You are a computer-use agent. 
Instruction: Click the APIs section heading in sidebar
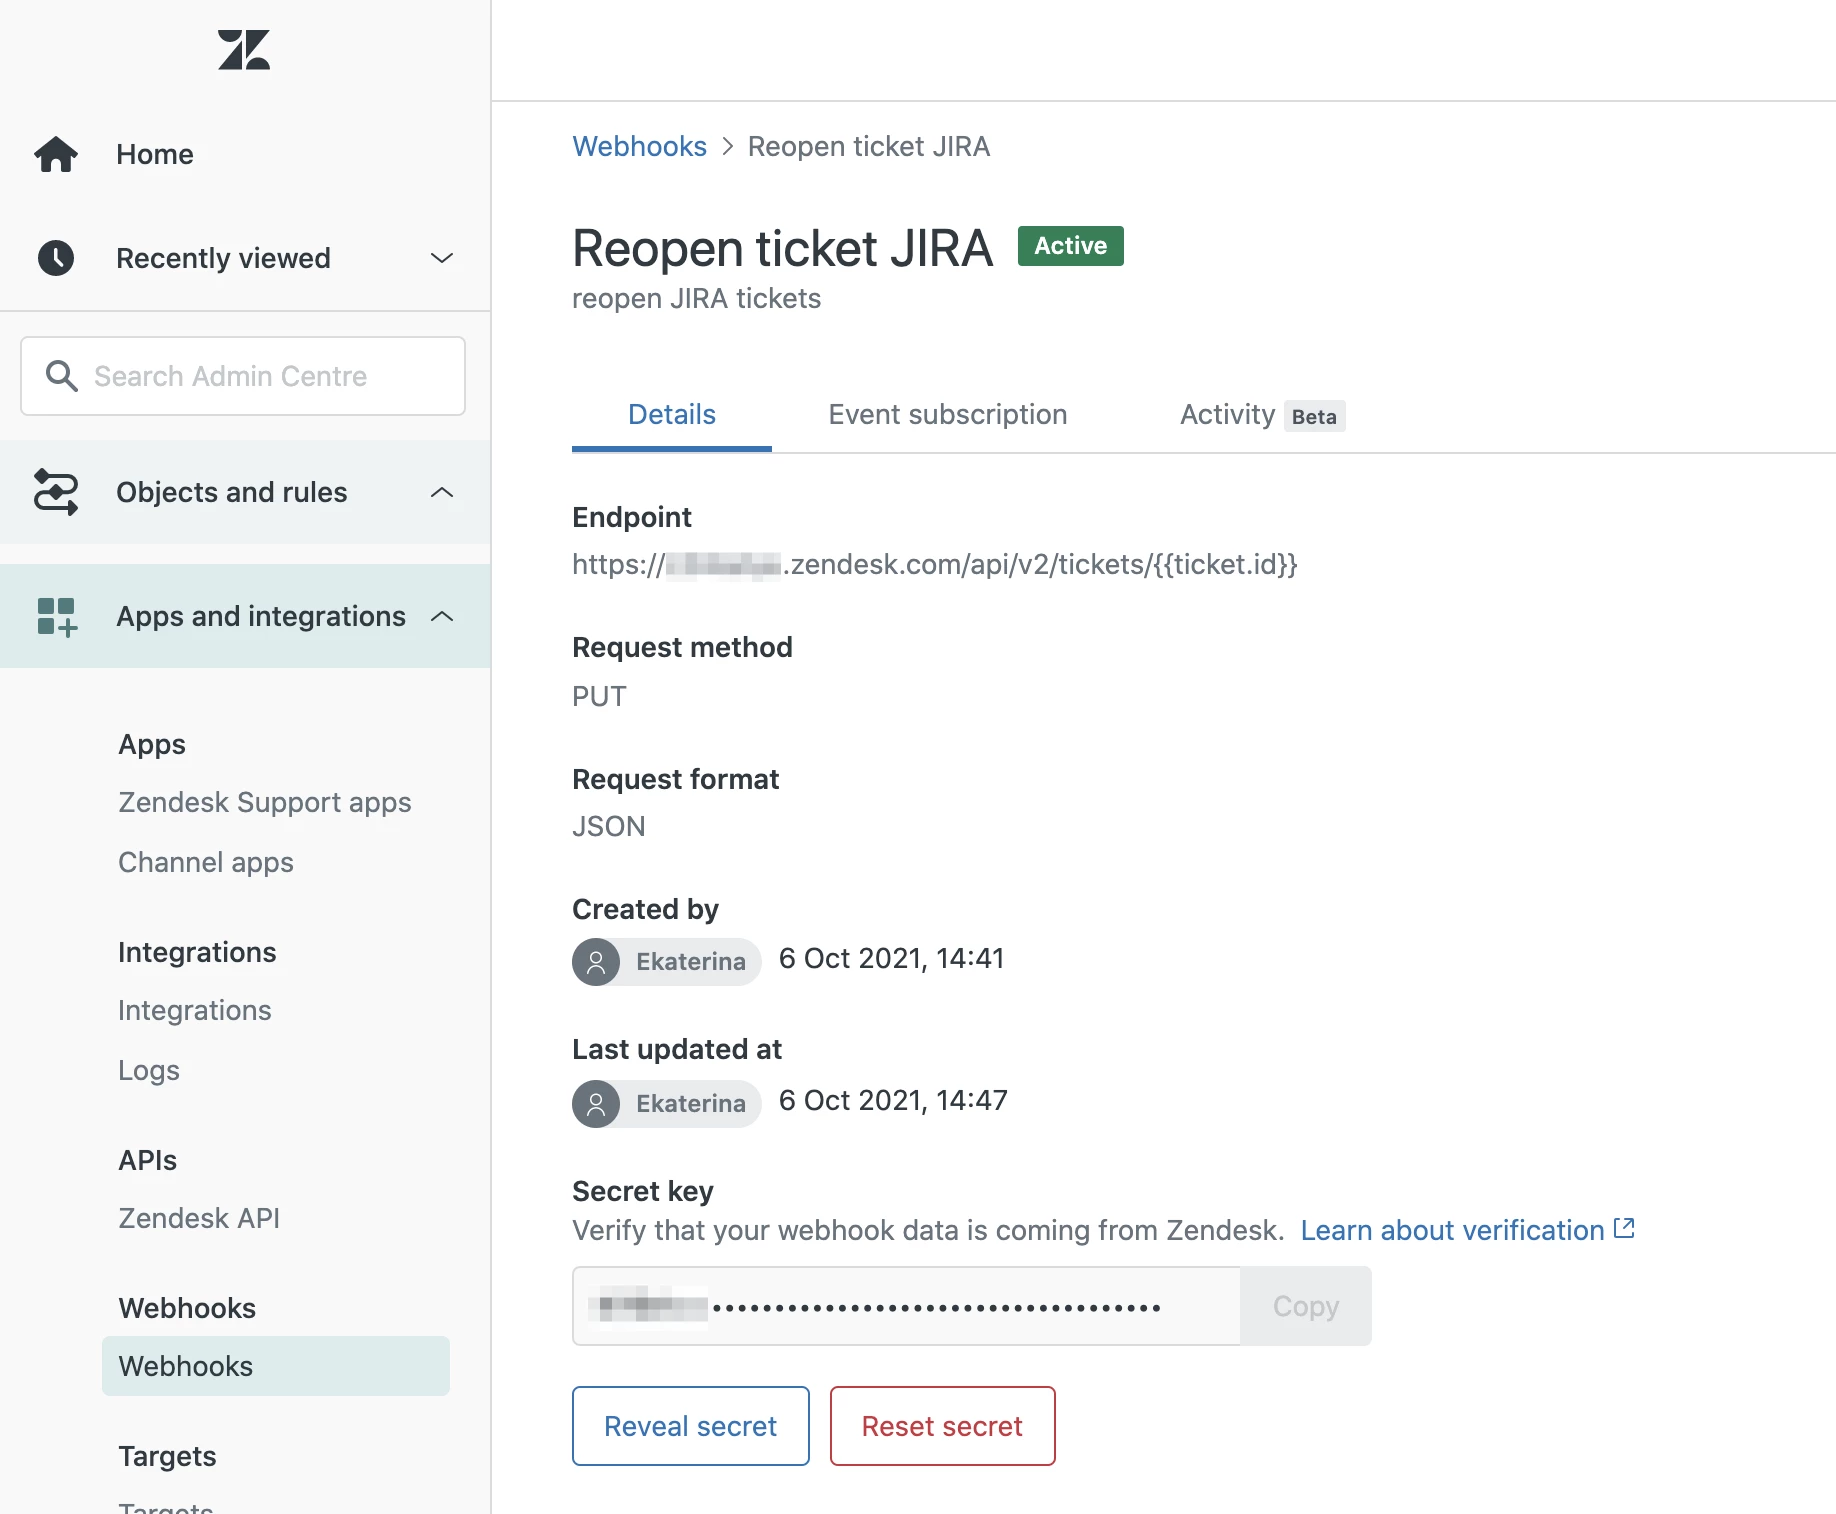point(147,1160)
